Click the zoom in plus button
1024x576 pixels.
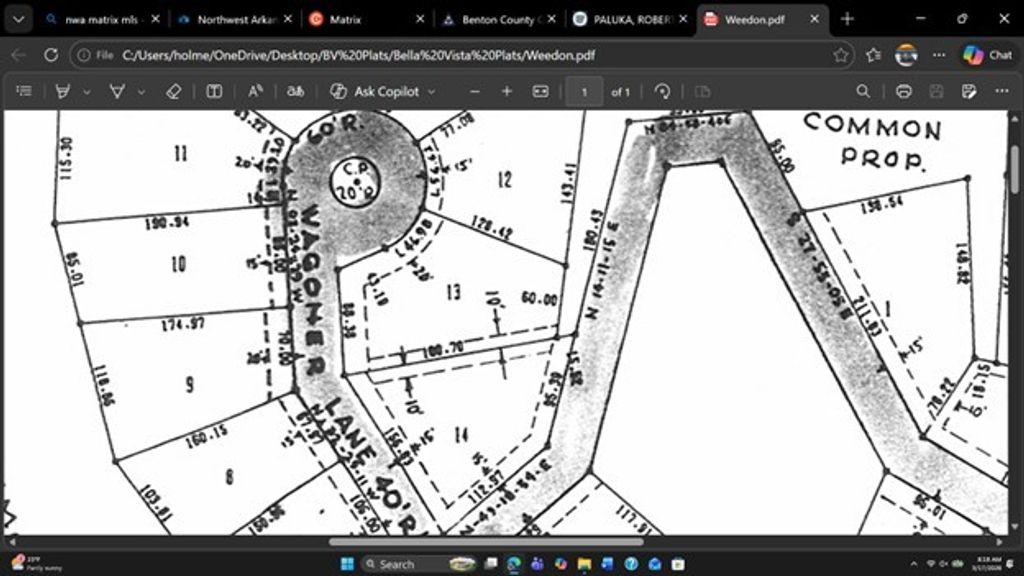(x=507, y=91)
